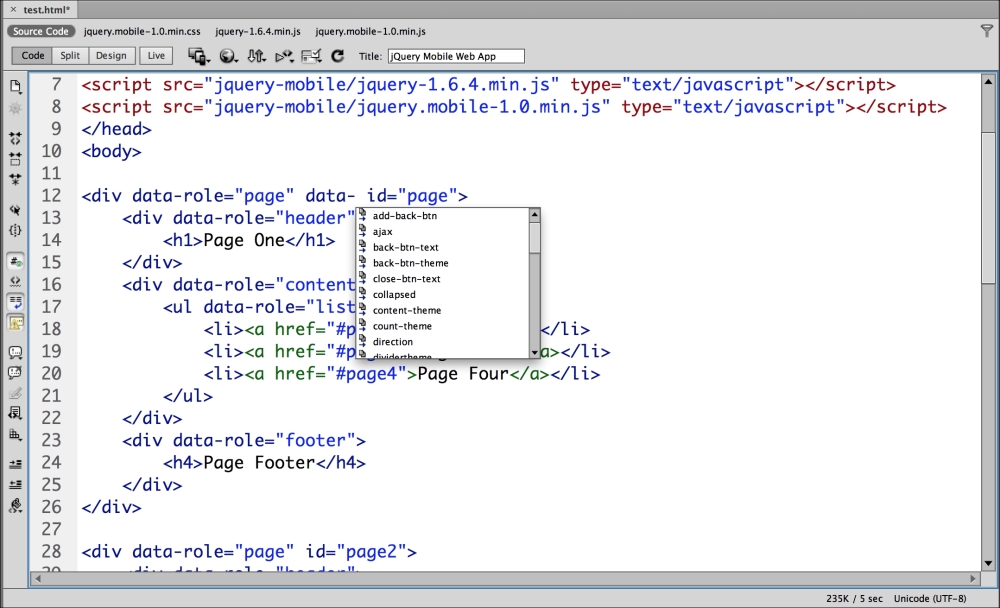Switch to Split view
Image resolution: width=1000 pixels, height=608 pixels.
70,56
